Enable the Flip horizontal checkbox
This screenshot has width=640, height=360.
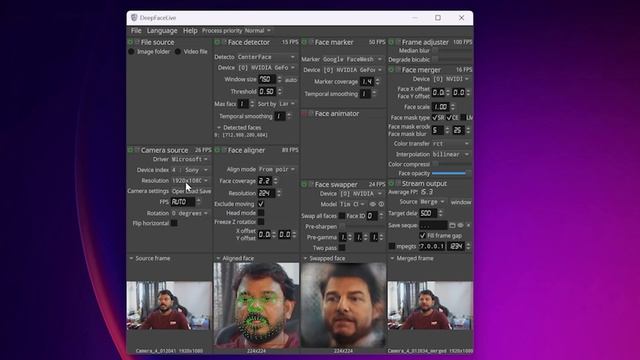pos(174,223)
